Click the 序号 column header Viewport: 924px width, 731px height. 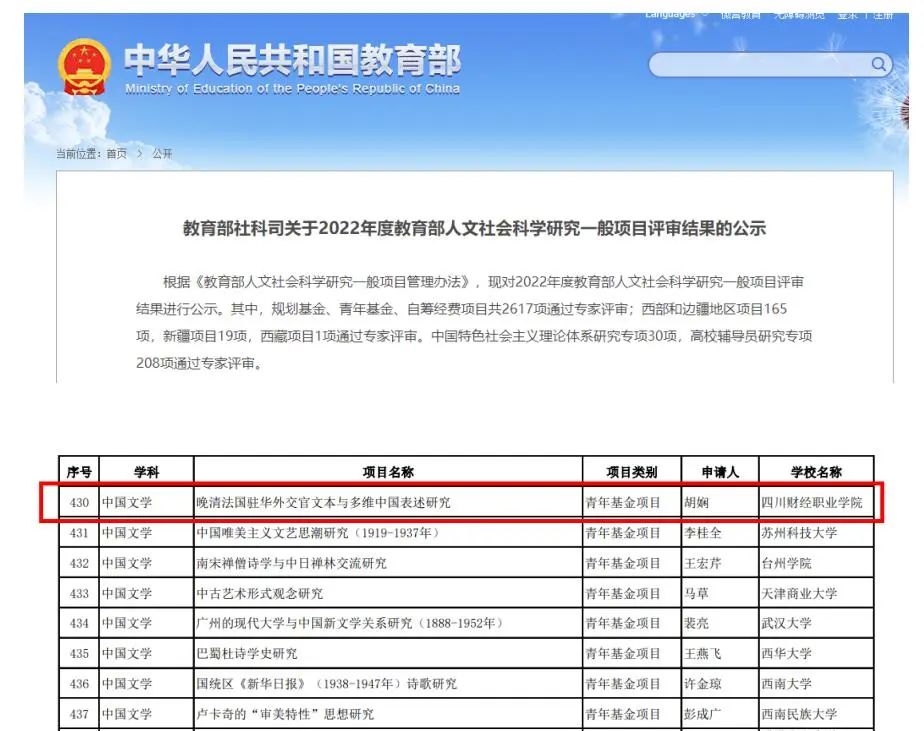coord(79,472)
